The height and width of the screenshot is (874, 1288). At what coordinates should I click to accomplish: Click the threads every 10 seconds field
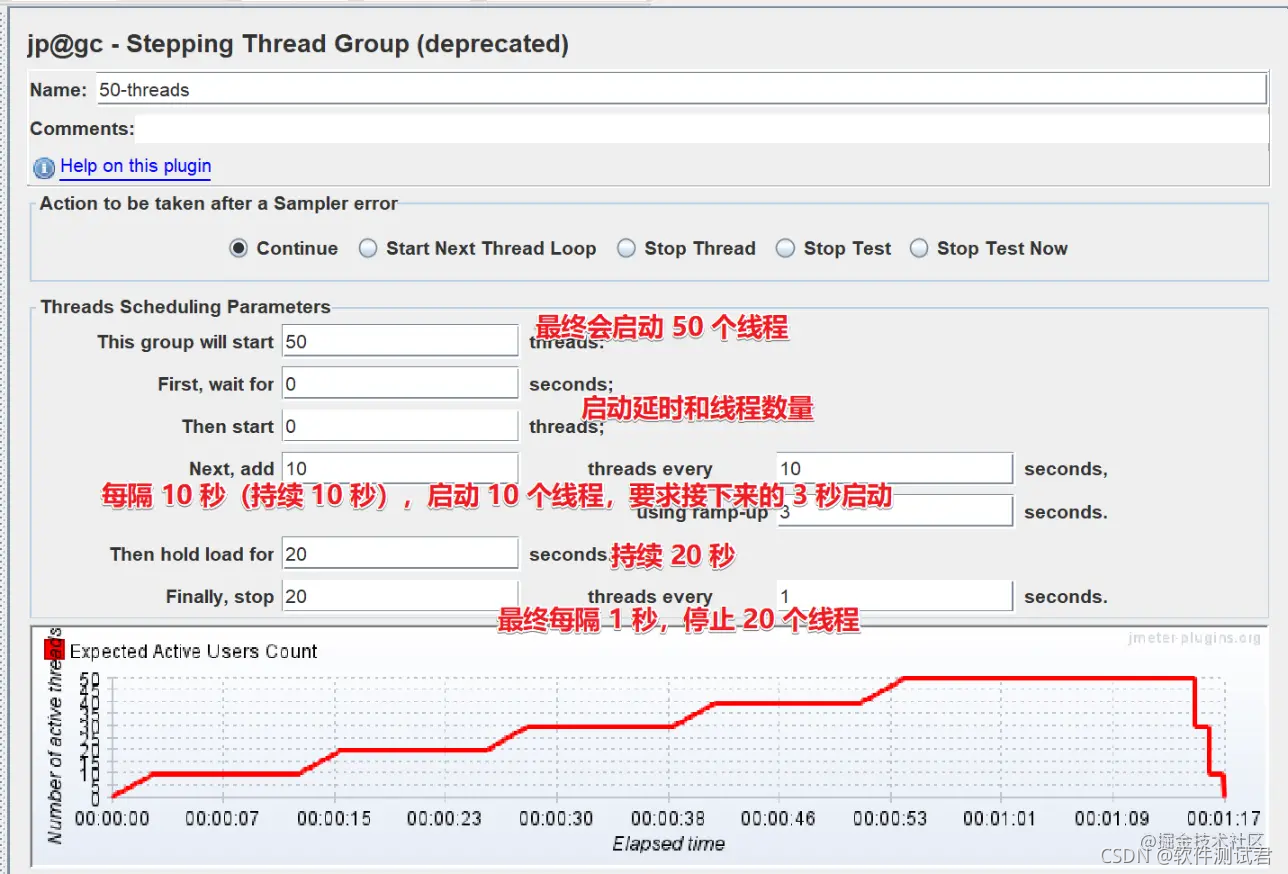click(895, 468)
